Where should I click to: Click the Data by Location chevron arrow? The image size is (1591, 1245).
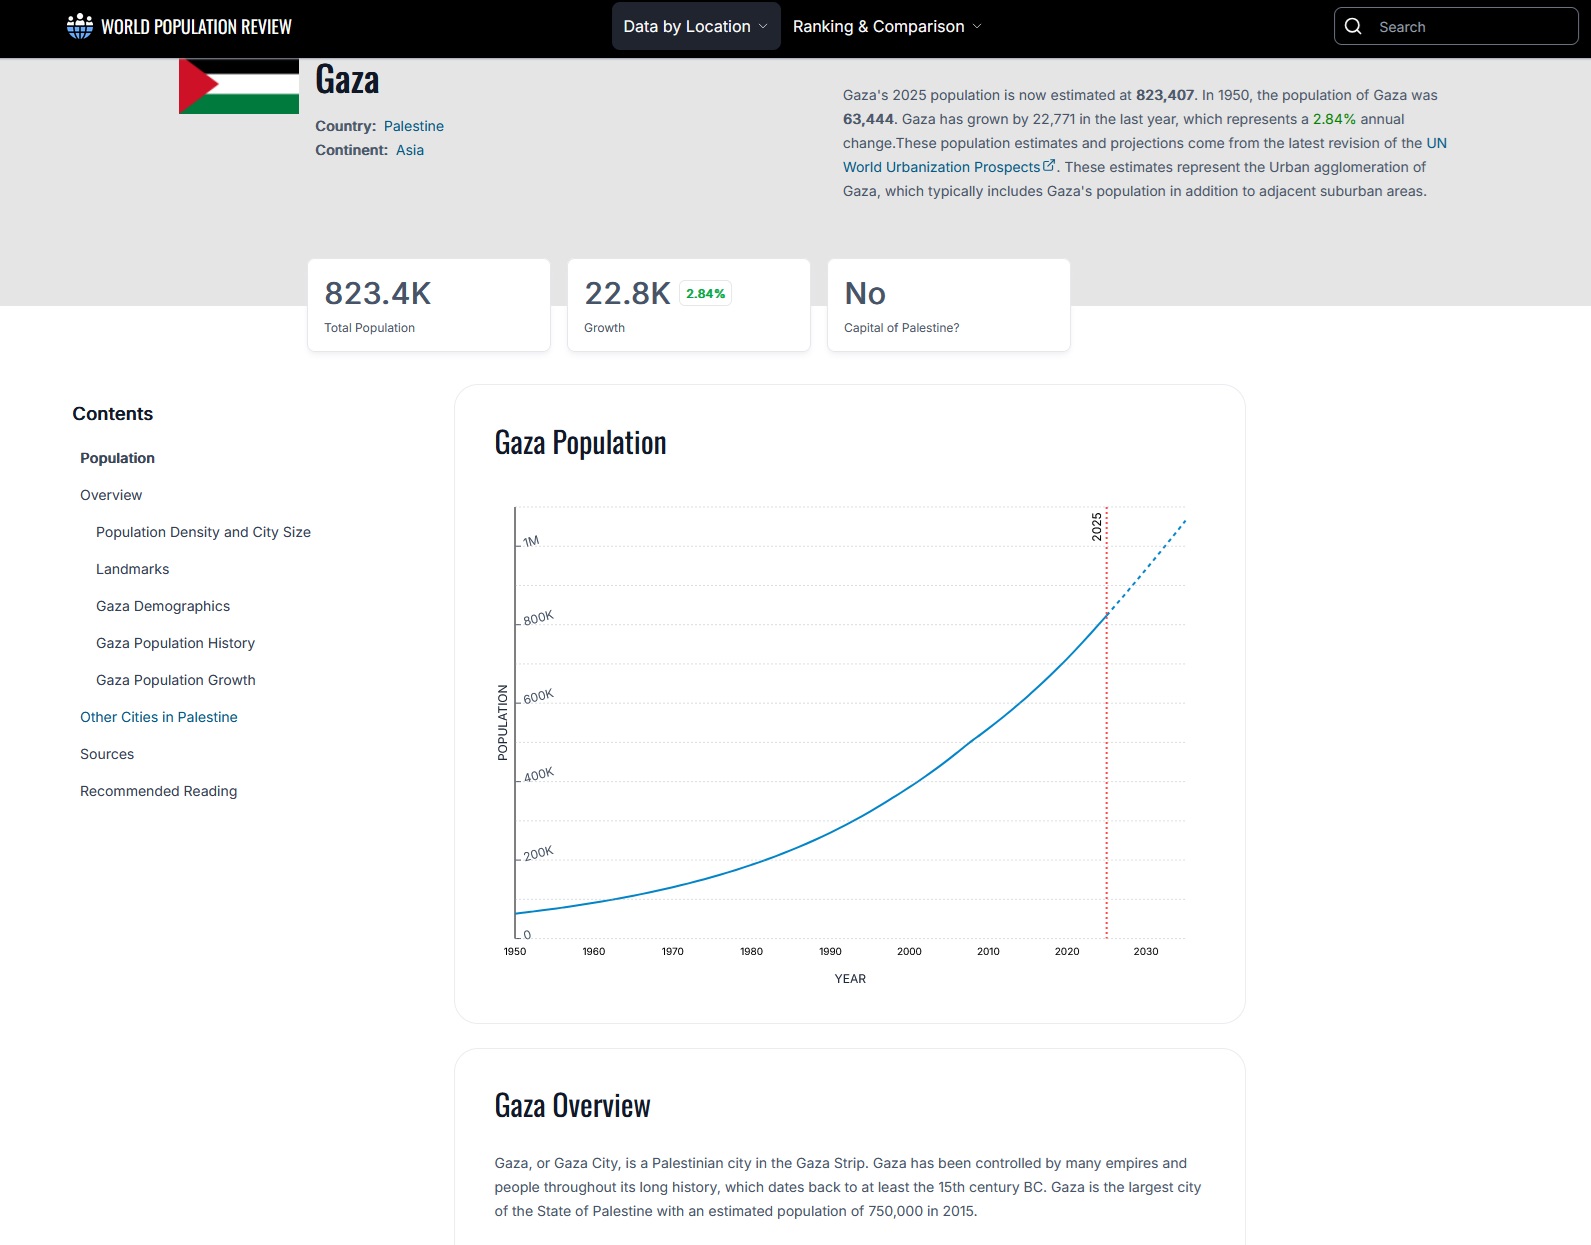(763, 26)
